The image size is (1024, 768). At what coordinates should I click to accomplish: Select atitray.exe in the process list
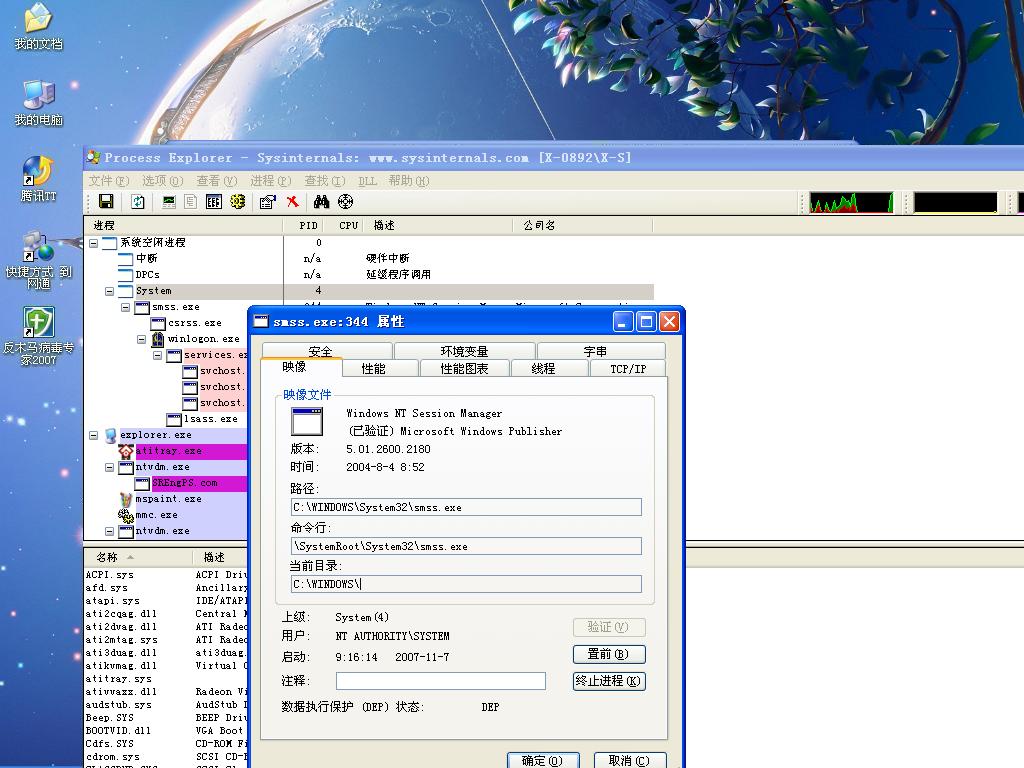tap(168, 451)
